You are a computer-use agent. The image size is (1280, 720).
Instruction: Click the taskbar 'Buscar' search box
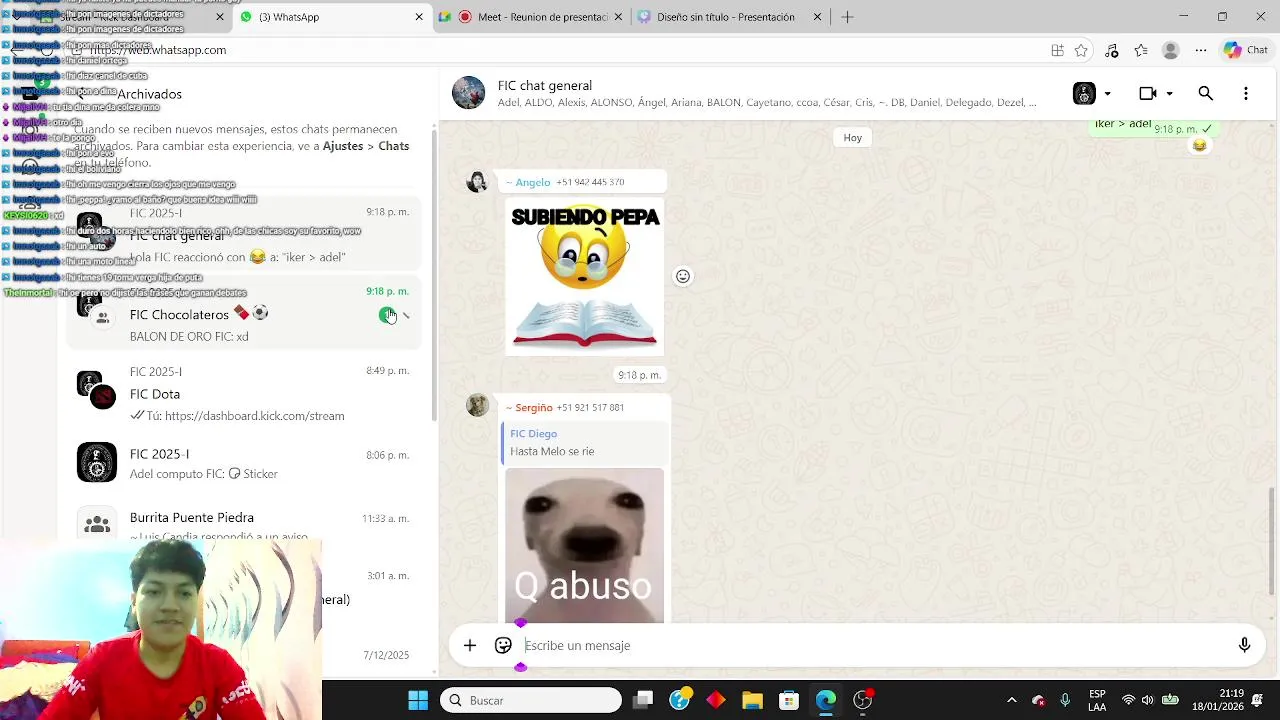click(531, 700)
